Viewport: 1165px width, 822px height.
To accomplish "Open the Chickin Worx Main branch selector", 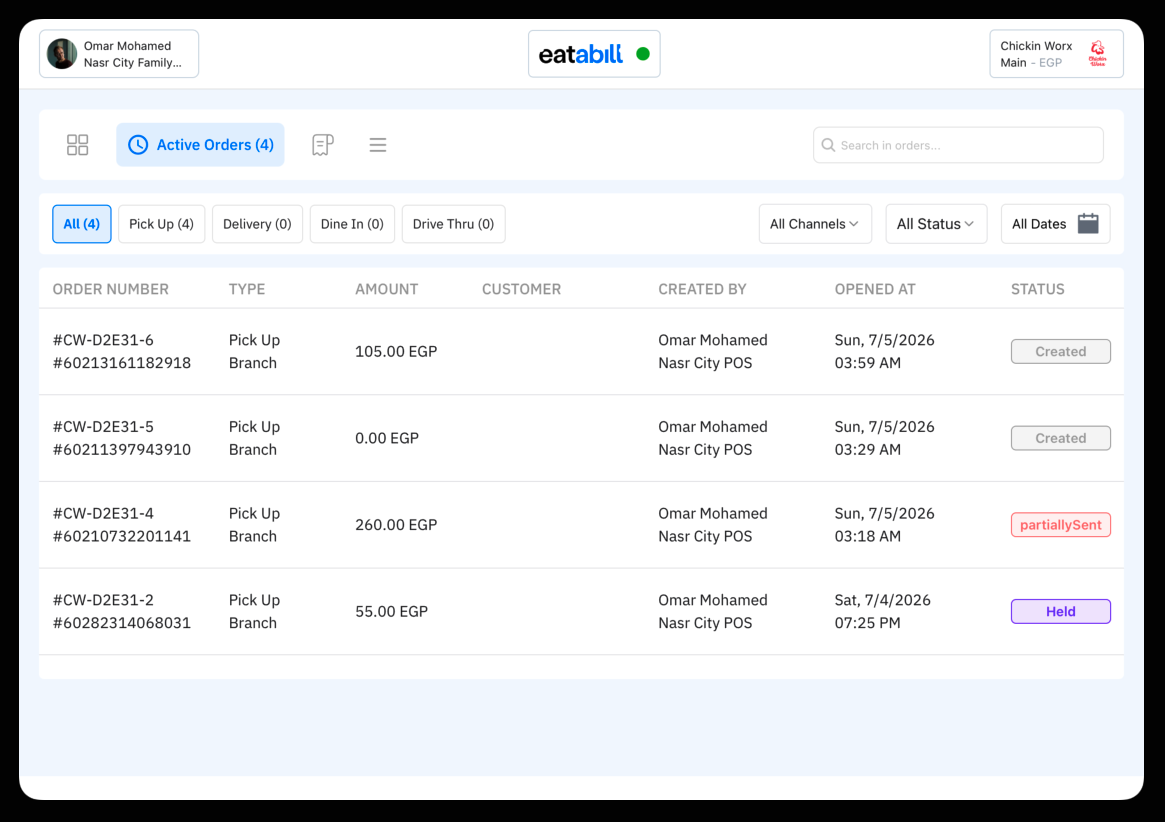I will tap(1056, 54).
